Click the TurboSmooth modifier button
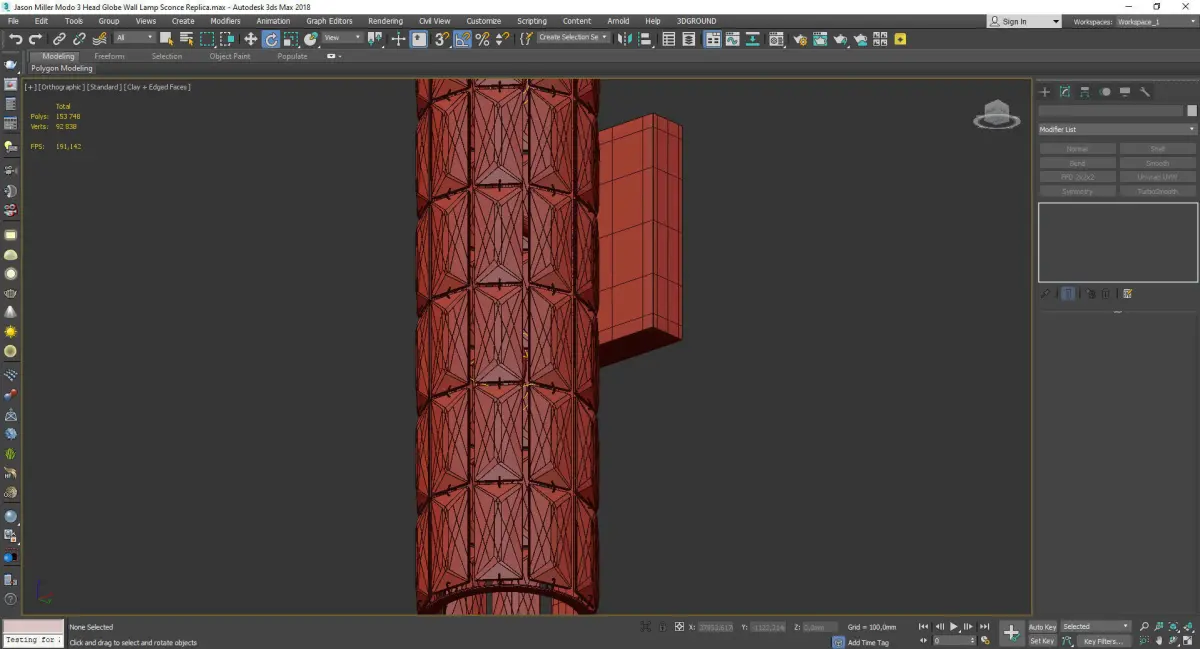This screenshot has height=649, width=1200. click(x=1157, y=191)
